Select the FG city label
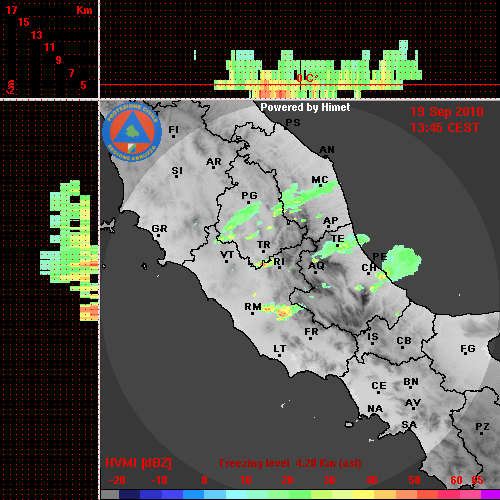This screenshot has height=500, width=500. [468, 349]
